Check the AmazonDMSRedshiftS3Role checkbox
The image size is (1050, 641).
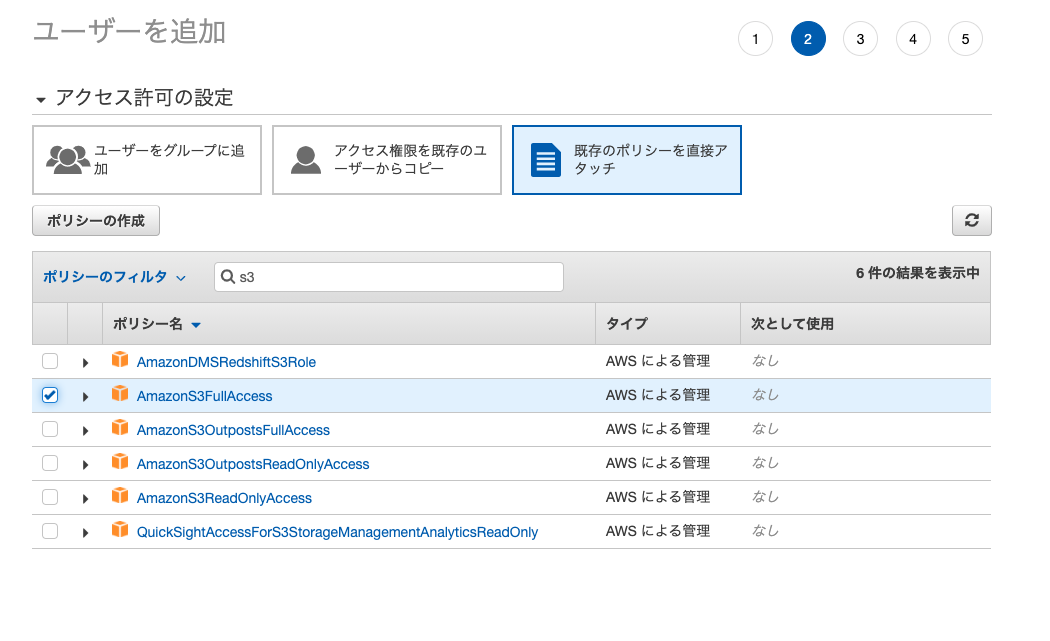(x=49, y=361)
